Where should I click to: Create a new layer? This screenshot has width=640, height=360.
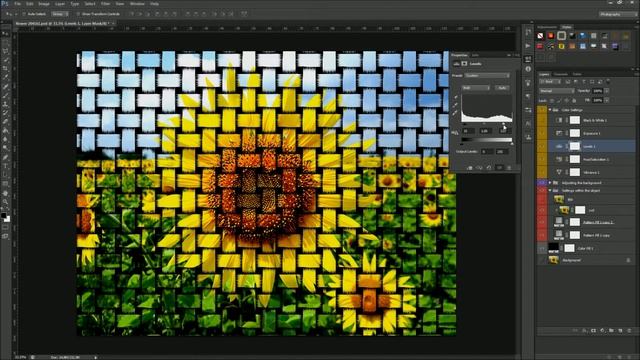(620, 330)
